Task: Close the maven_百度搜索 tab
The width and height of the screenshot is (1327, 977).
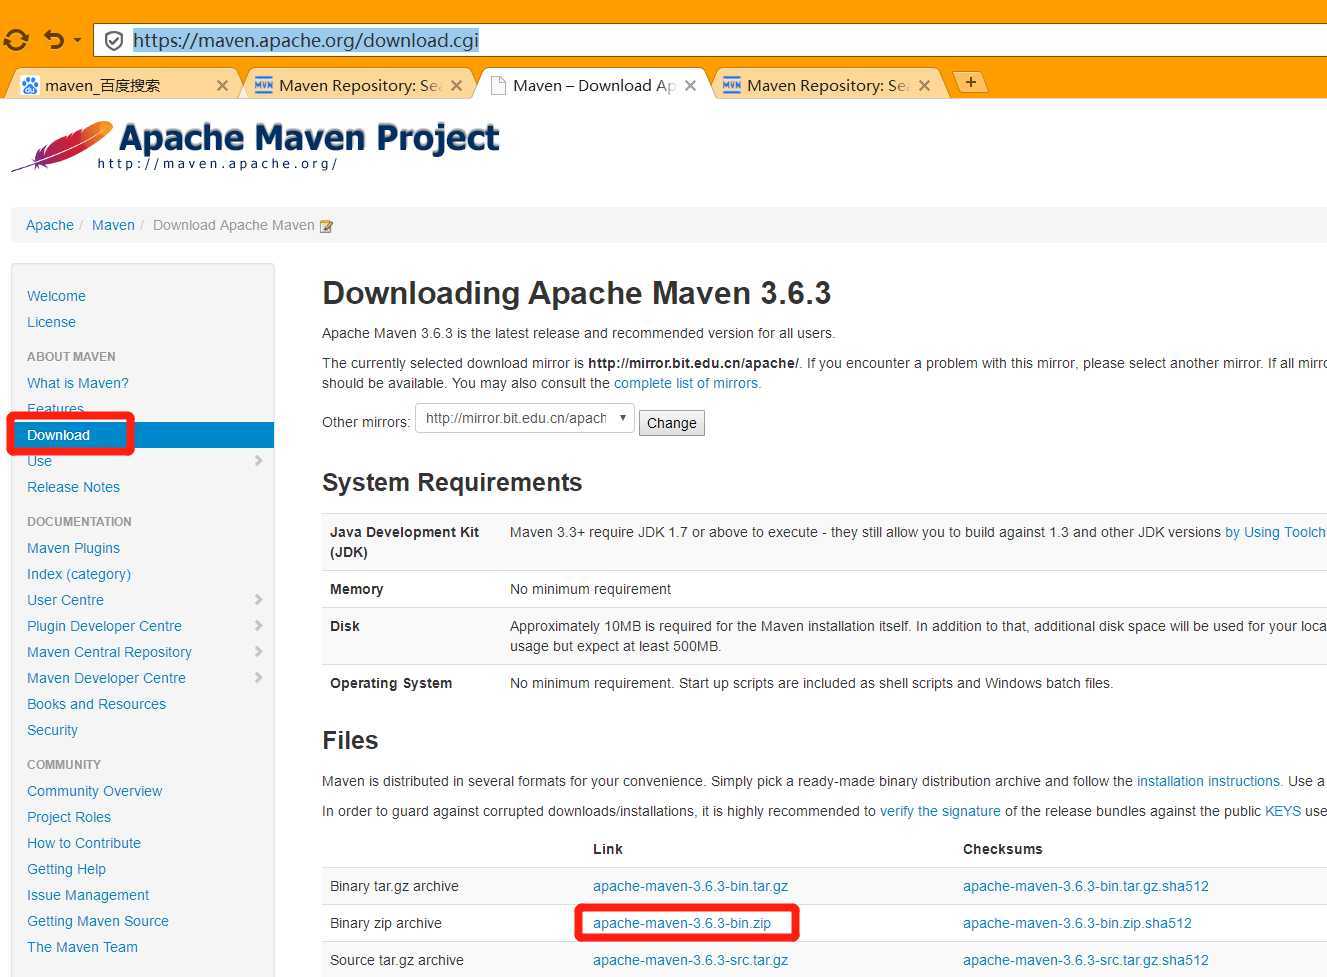Action: (222, 86)
